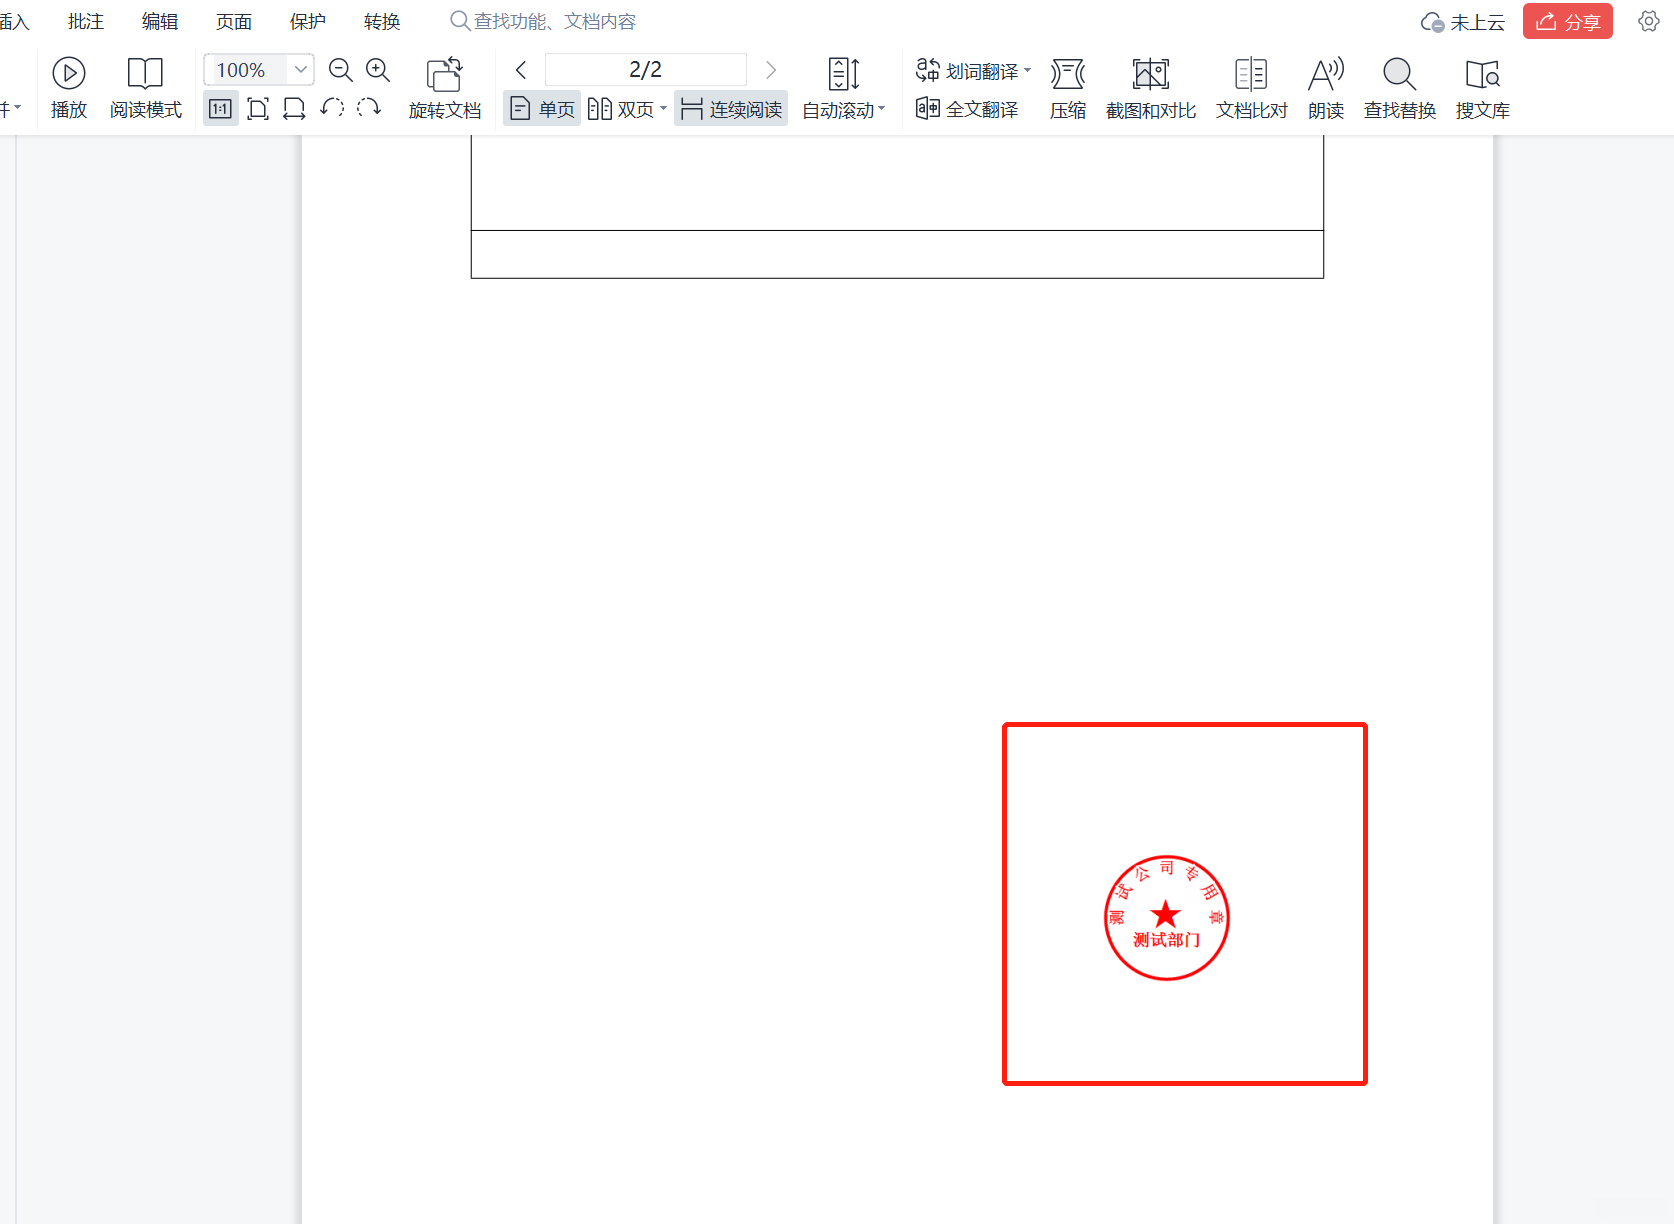Open 查找替换 find and replace

(x=1400, y=88)
